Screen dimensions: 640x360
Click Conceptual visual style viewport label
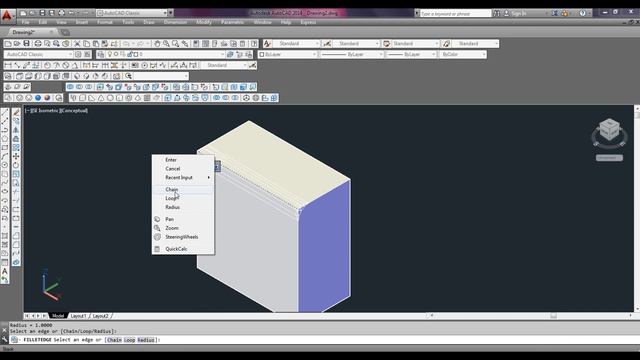point(74,111)
